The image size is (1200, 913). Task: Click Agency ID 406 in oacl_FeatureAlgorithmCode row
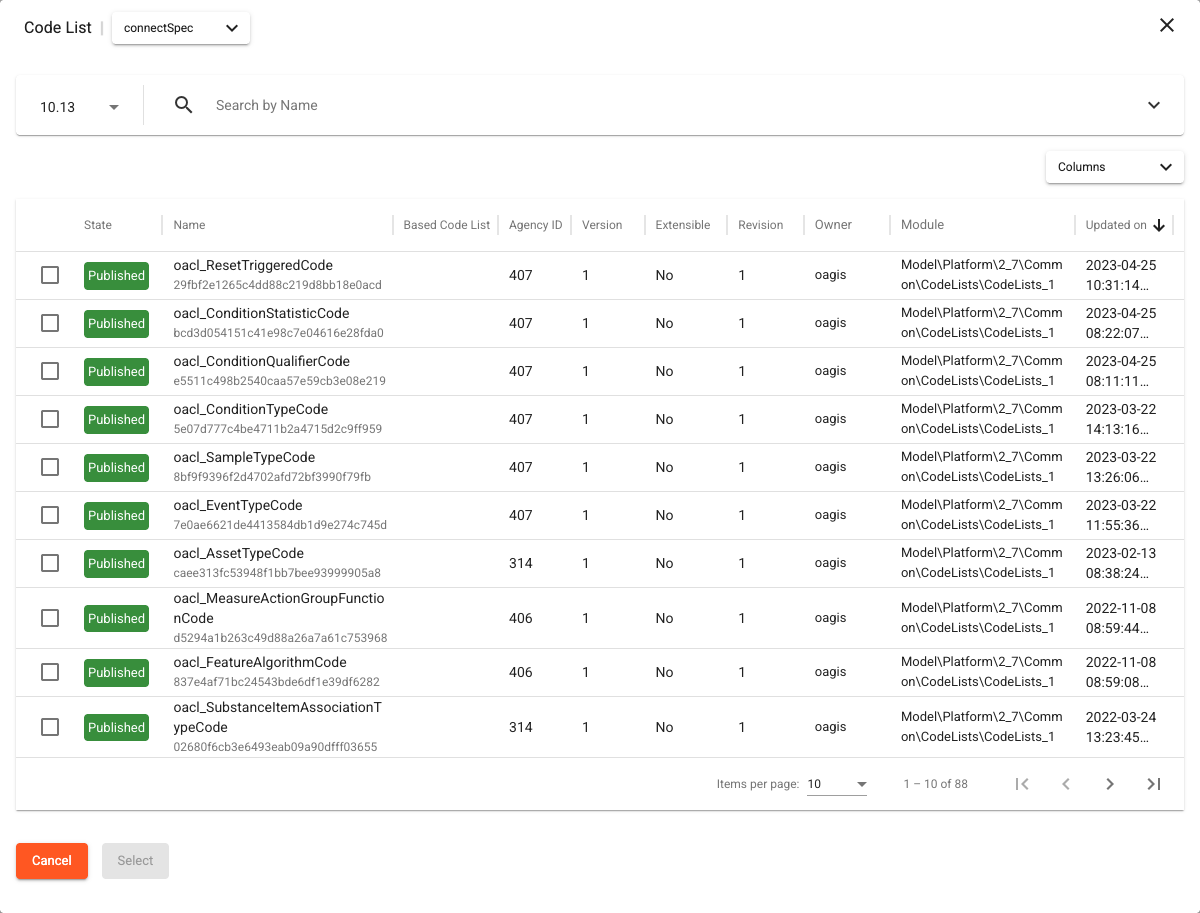[520, 672]
